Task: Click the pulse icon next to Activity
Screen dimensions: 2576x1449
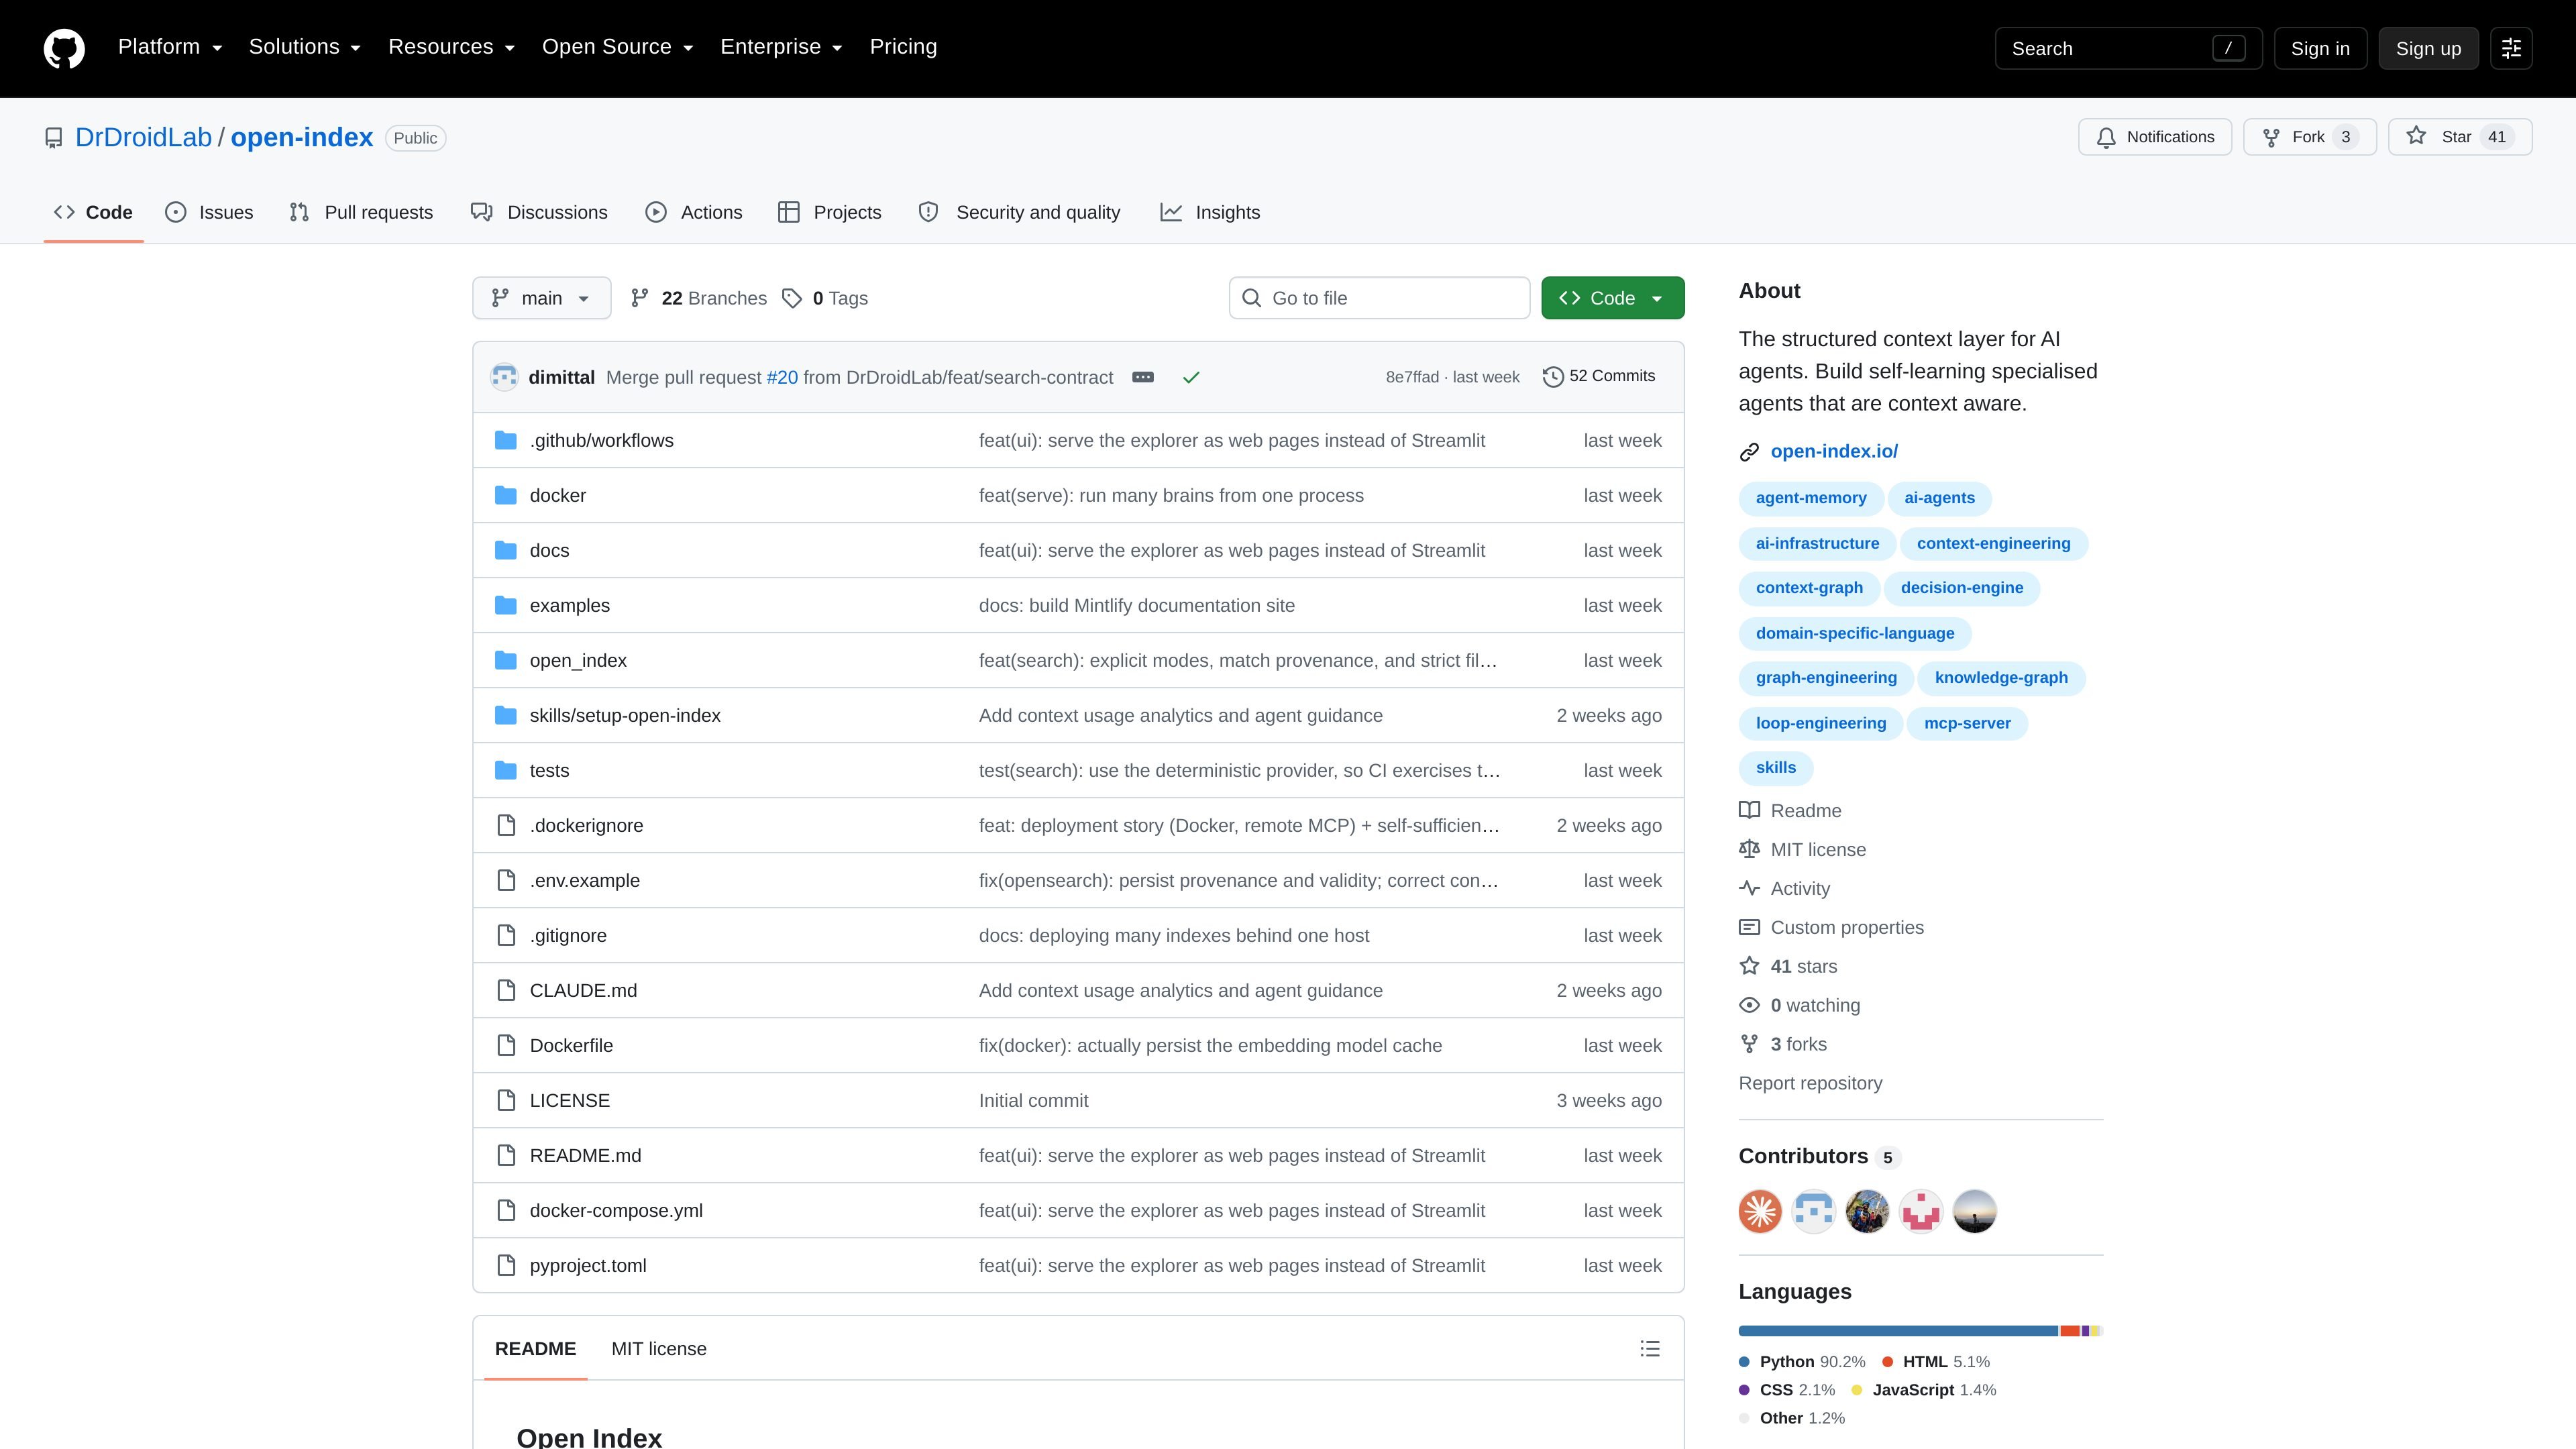Action: pyautogui.click(x=1749, y=888)
